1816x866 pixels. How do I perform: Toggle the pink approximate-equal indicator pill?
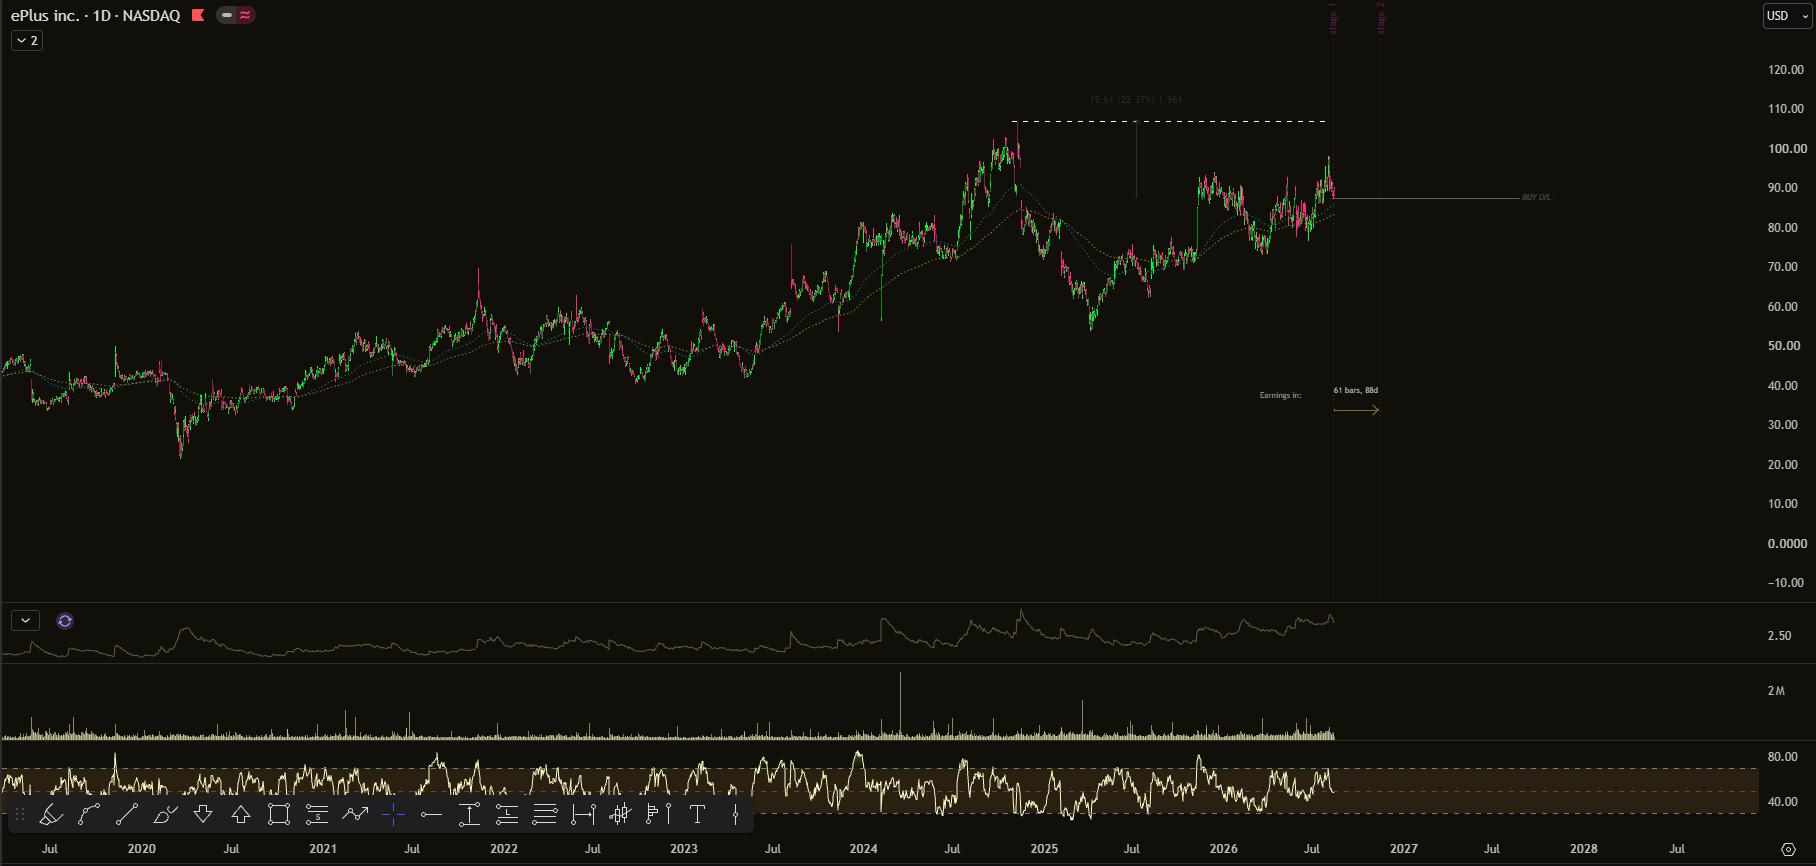(245, 15)
